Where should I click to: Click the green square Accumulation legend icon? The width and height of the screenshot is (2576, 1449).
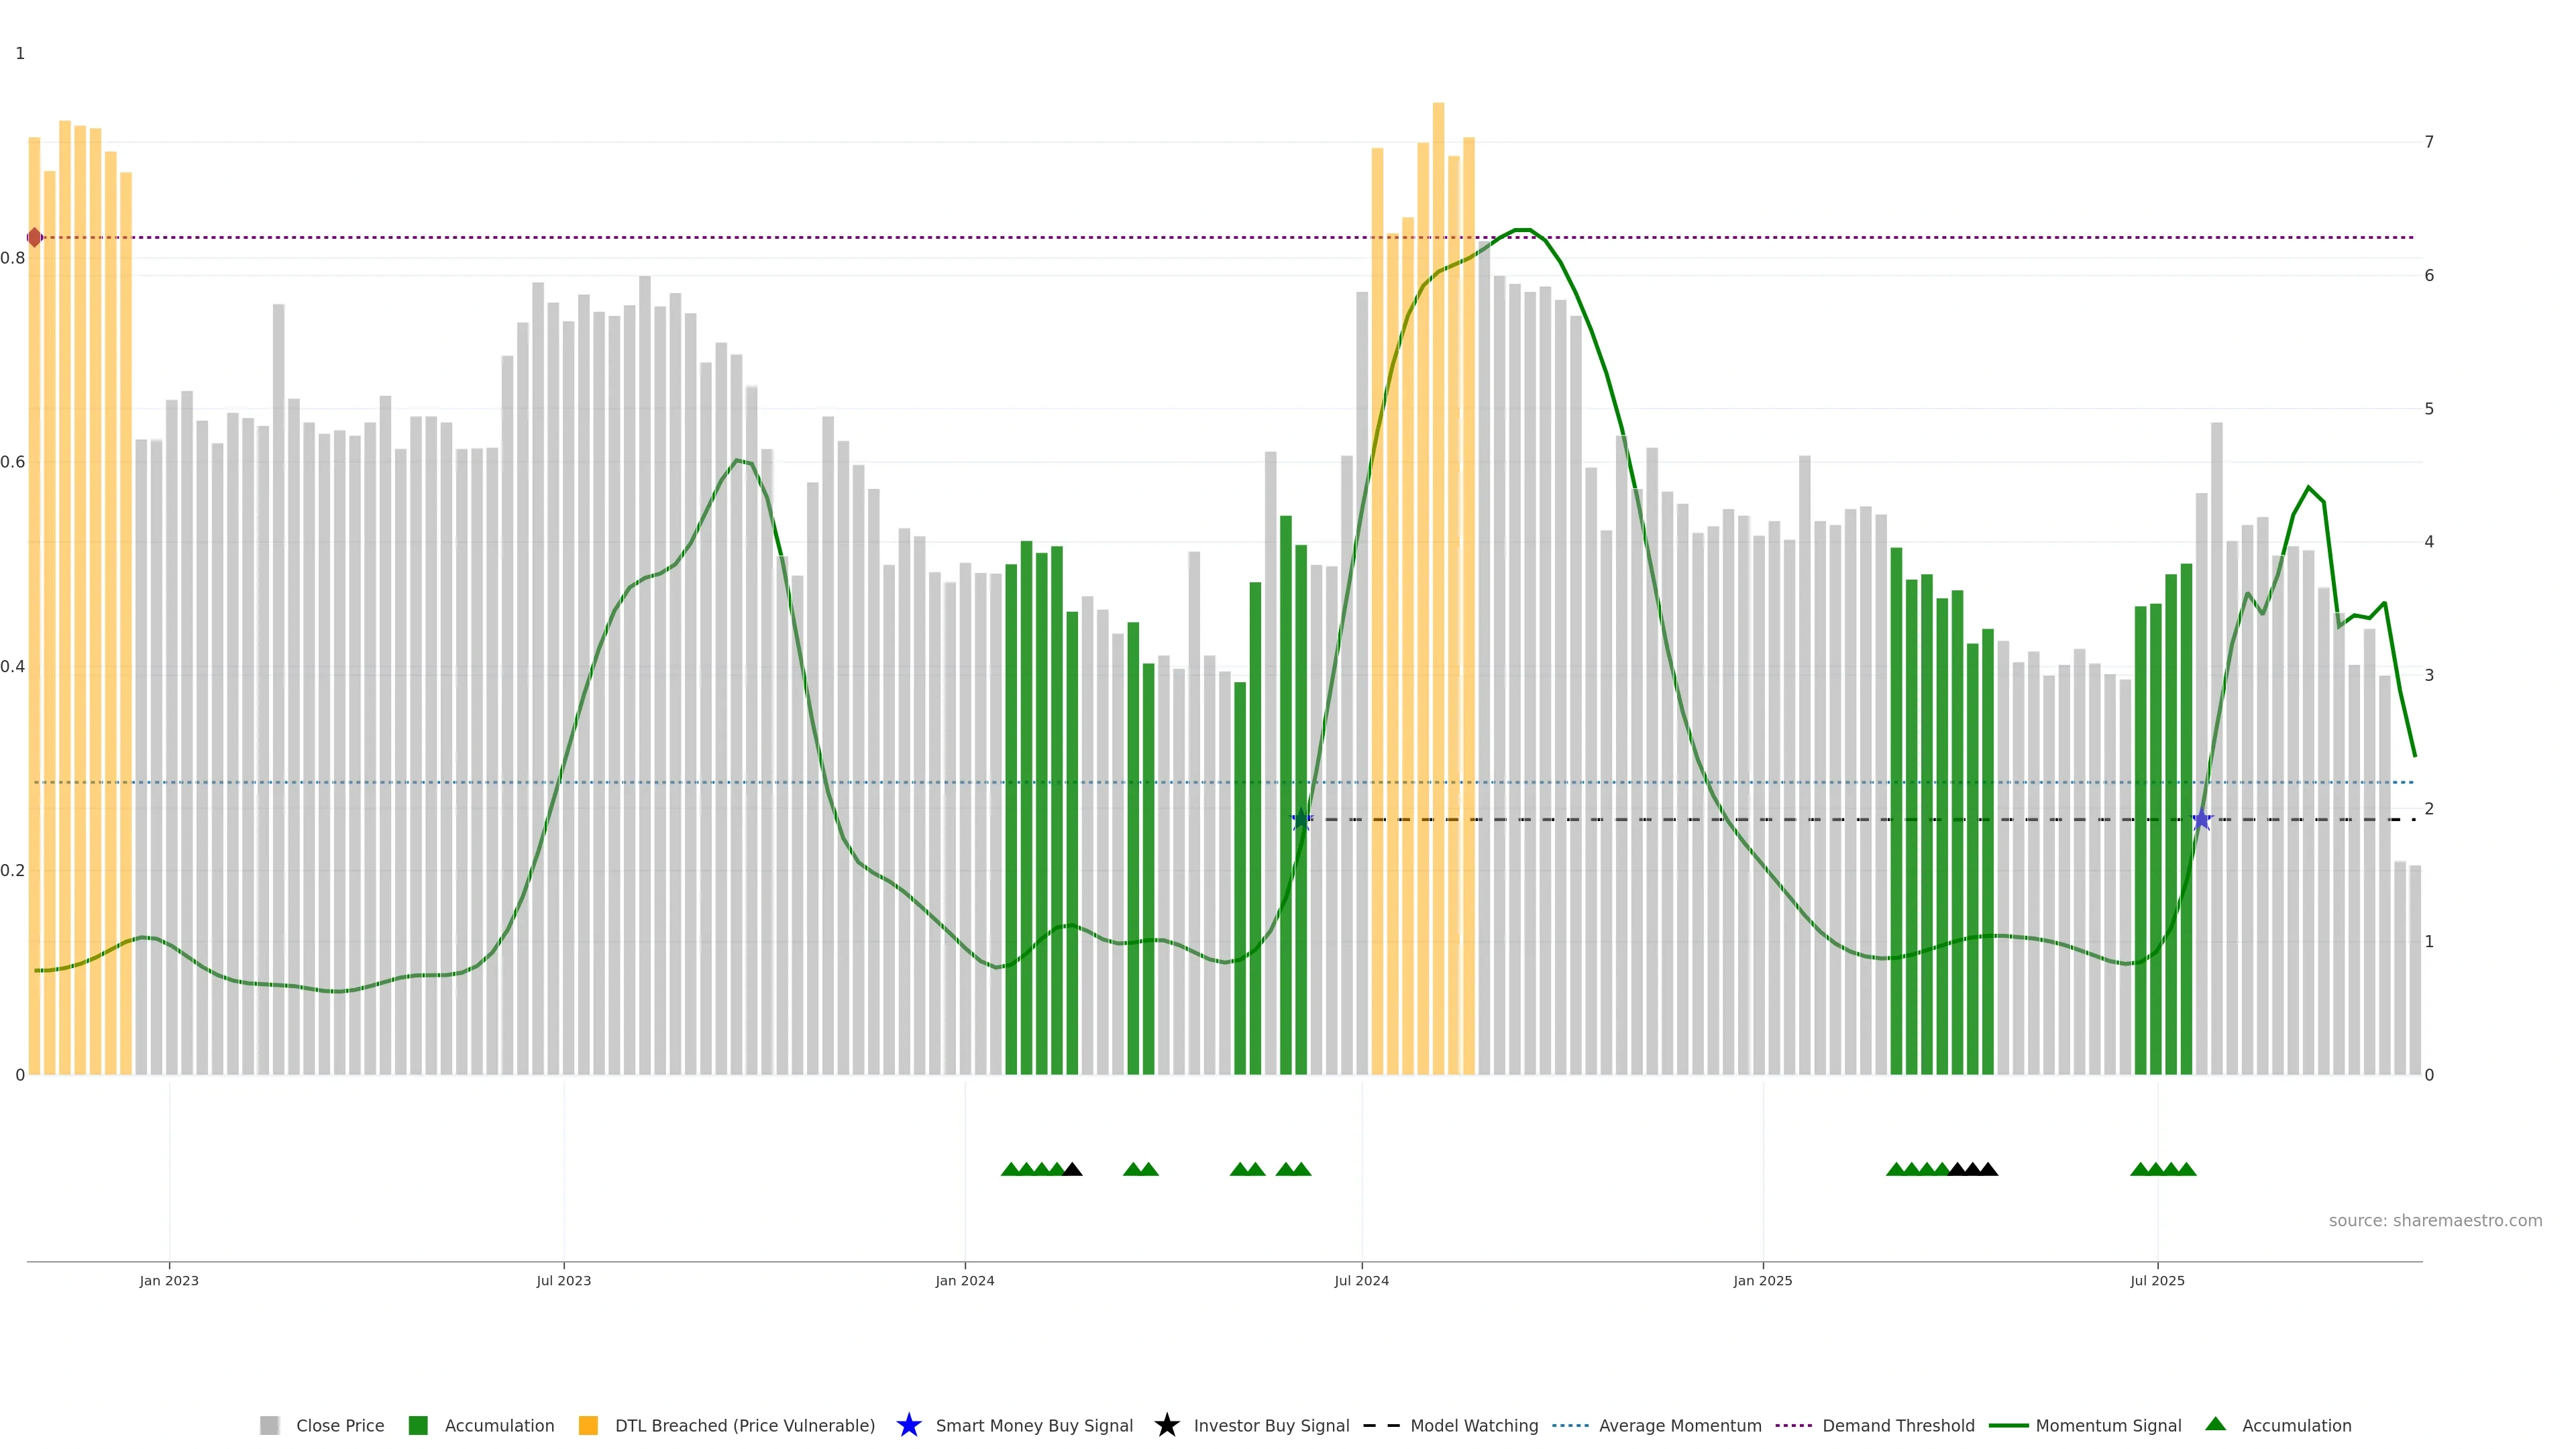point(418,1425)
